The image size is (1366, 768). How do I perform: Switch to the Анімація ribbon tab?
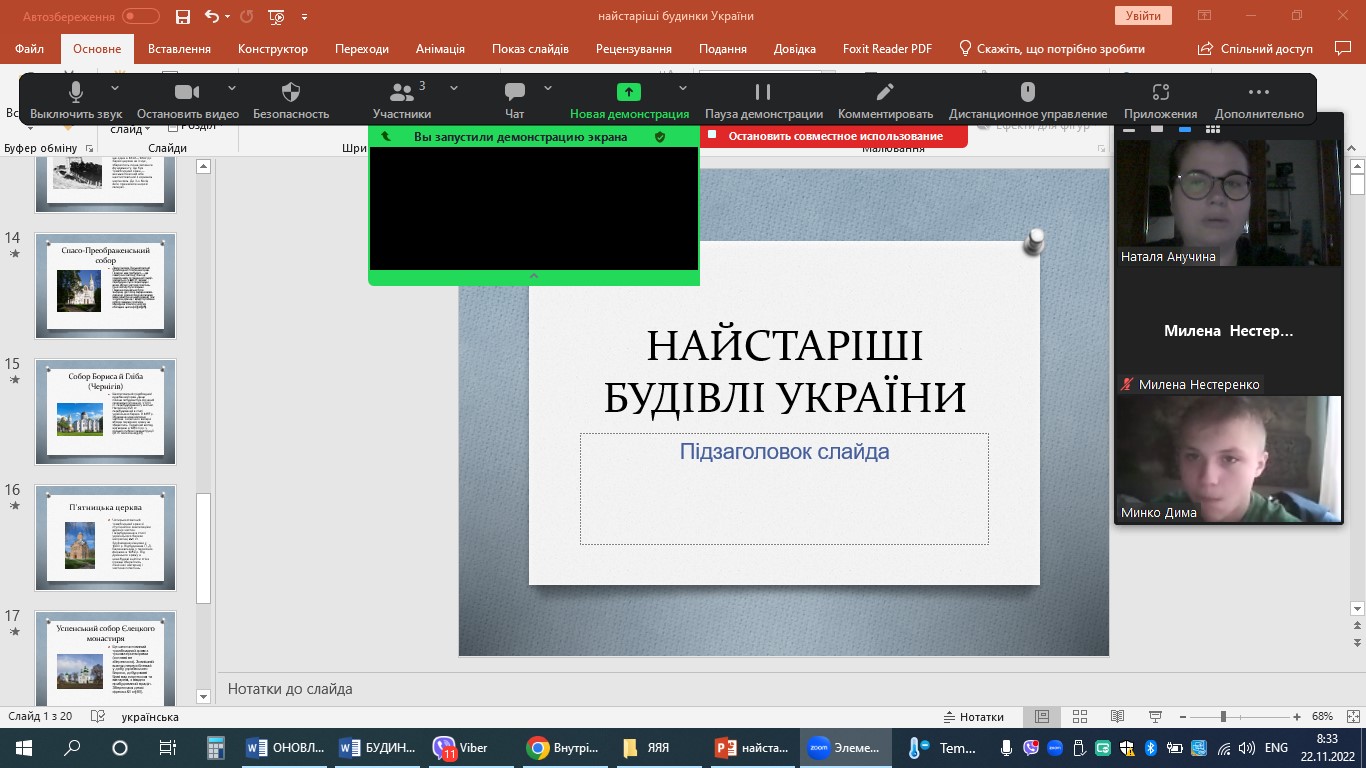(440, 49)
